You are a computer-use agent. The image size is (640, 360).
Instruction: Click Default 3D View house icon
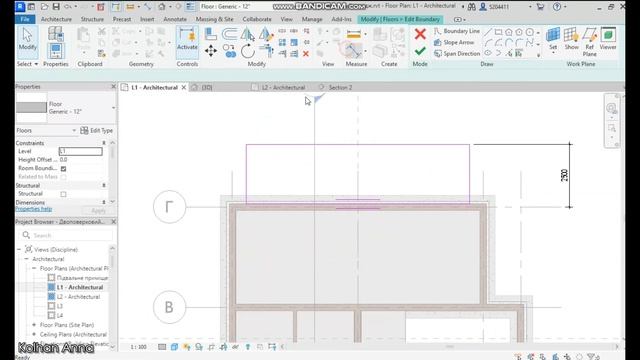tap(162, 7)
